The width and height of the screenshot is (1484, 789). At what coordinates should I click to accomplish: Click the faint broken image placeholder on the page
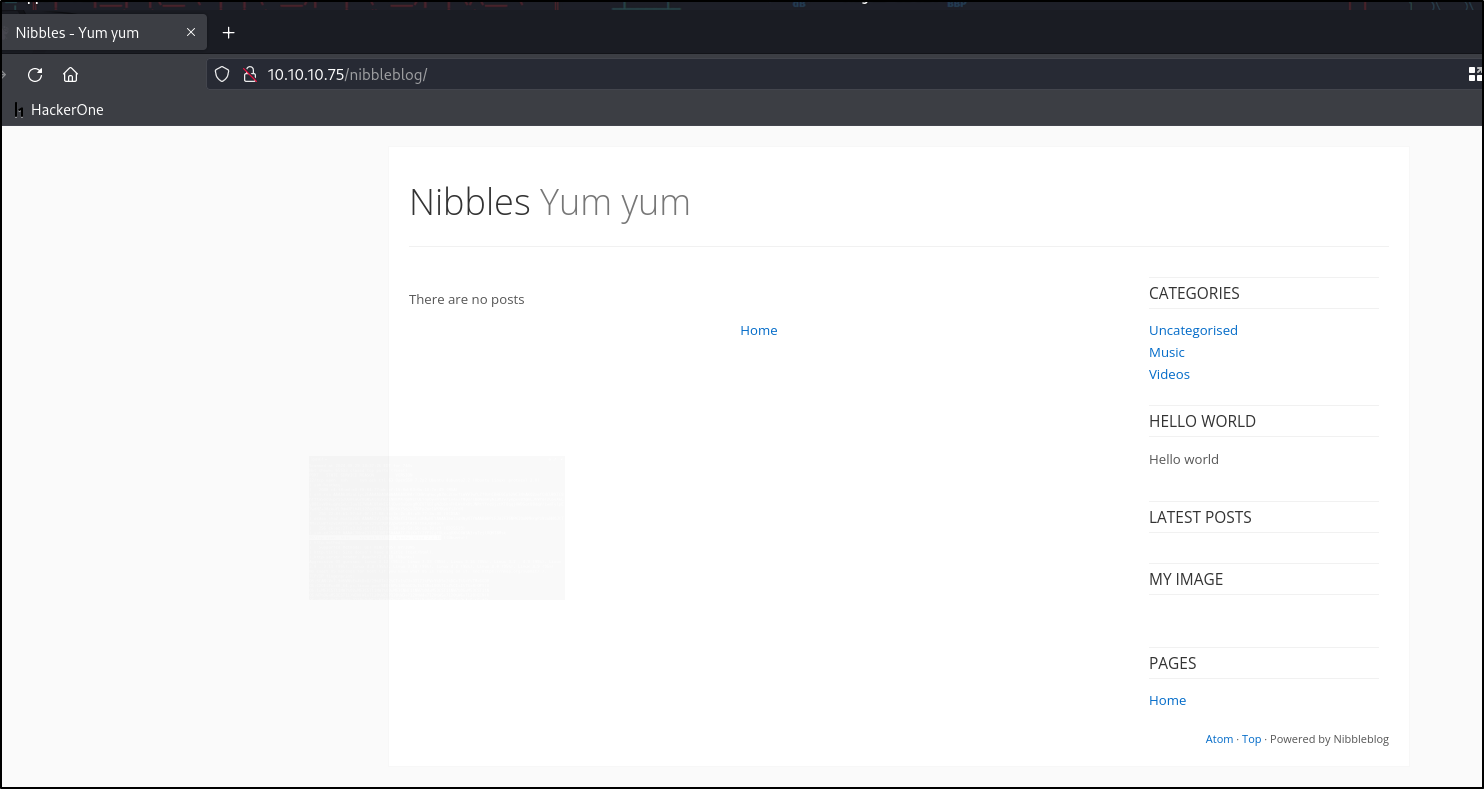point(437,527)
